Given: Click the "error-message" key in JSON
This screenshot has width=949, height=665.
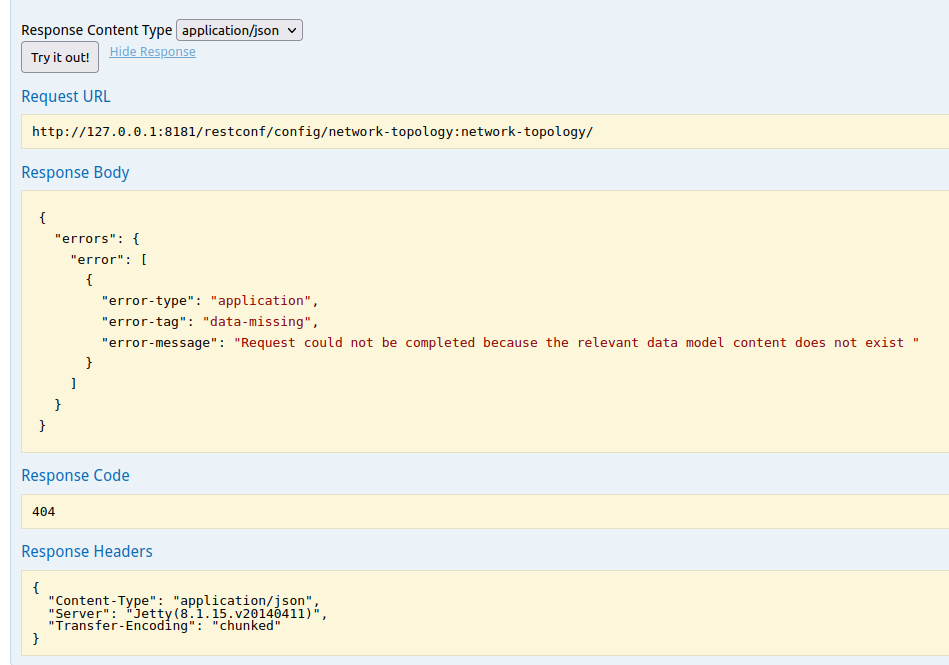Looking at the screenshot, I should (x=159, y=343).
